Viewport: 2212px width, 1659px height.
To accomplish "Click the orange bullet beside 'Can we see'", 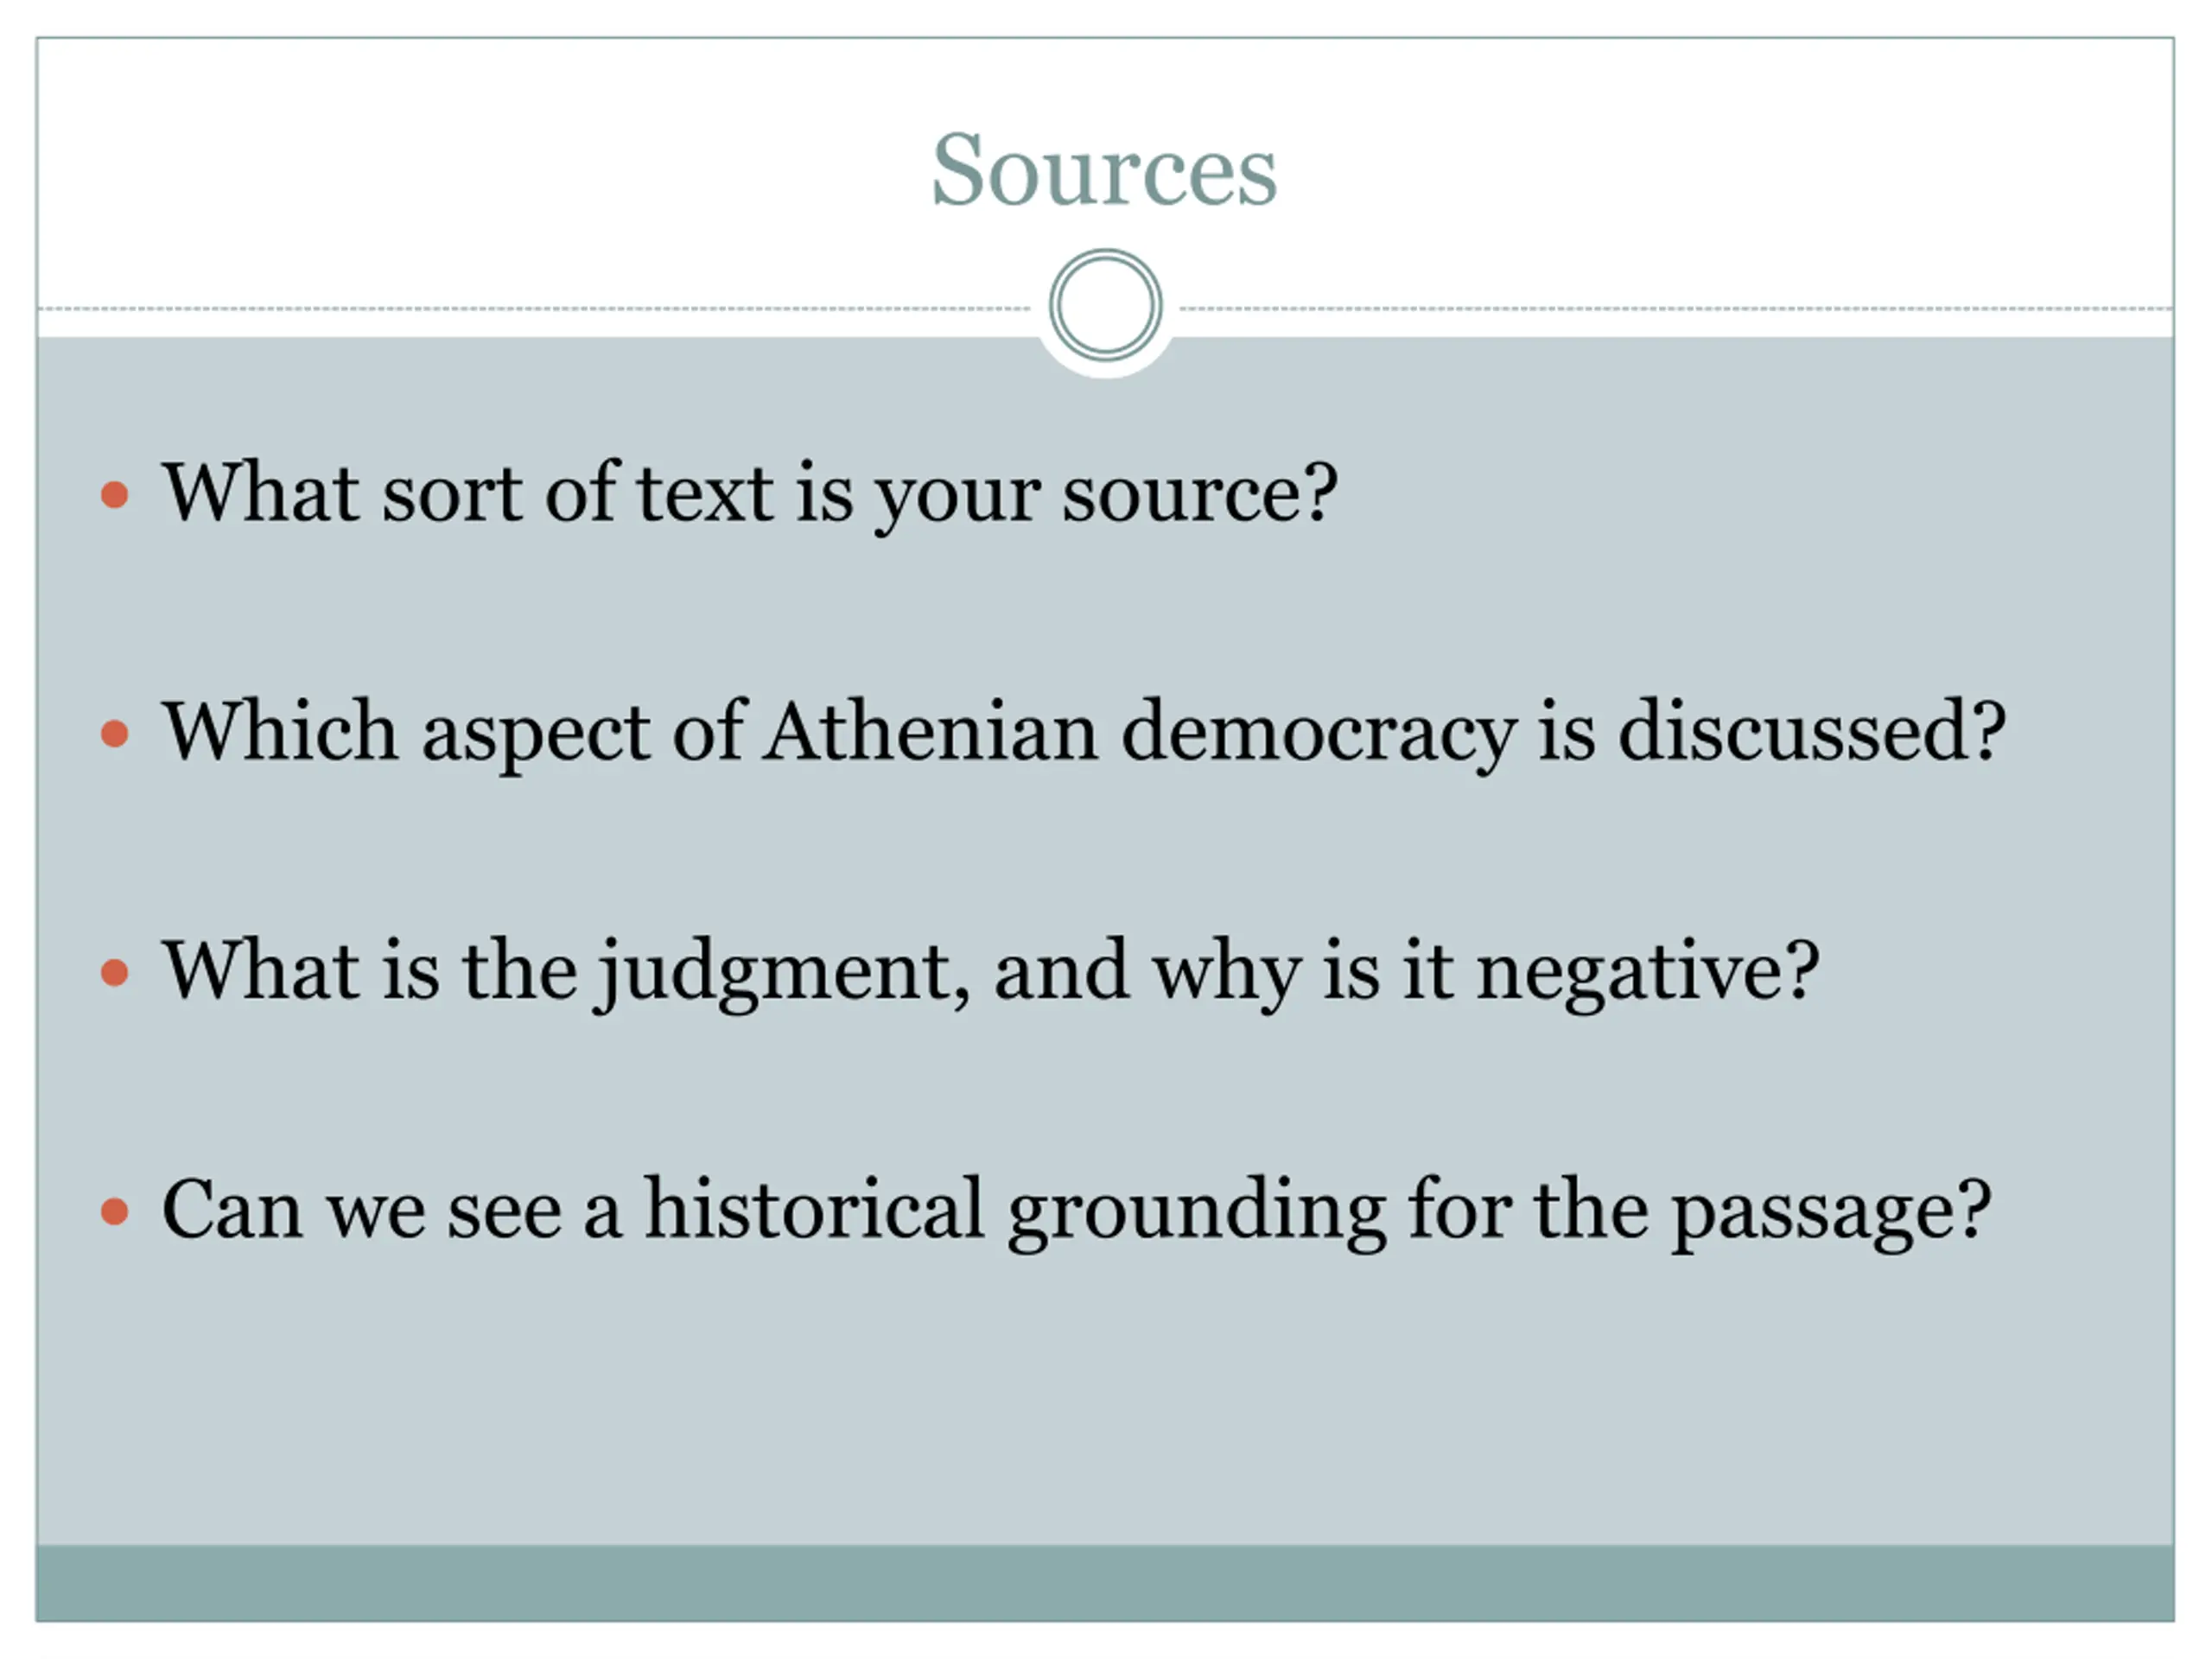I will coord(115,1212).
